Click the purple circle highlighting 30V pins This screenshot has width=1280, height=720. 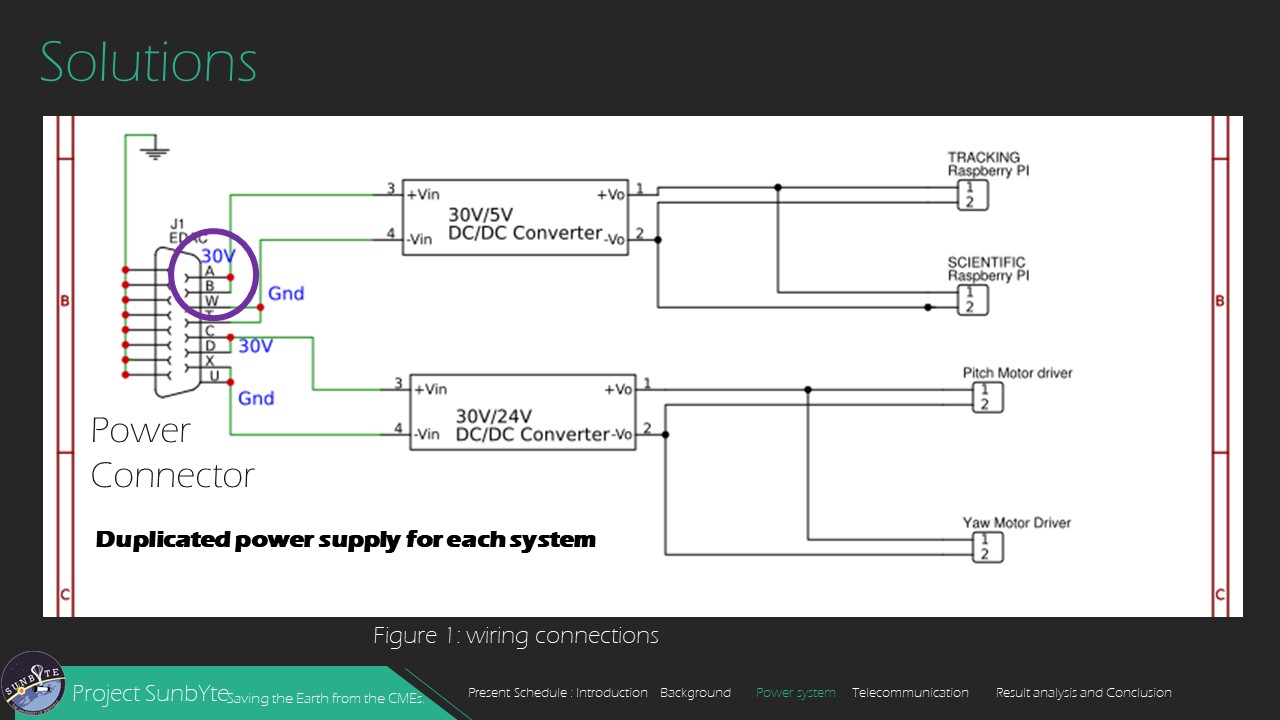(214, 274)
